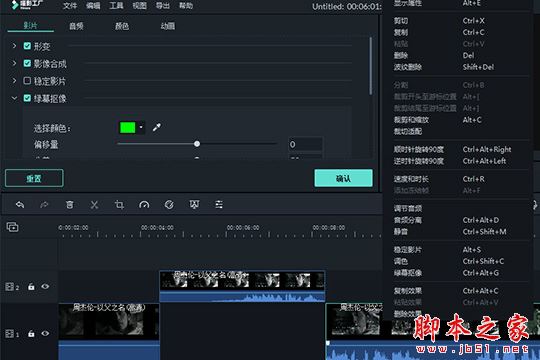
Task: Open the 帮助 menu
Action: (186, 6)
